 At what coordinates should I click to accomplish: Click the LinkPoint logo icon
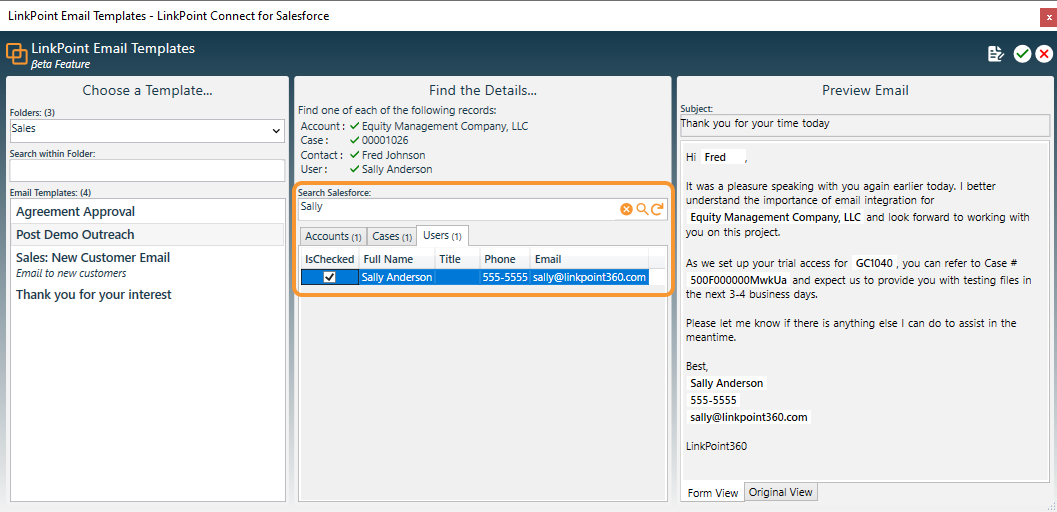pyautogui.click(x=17, y=55)
